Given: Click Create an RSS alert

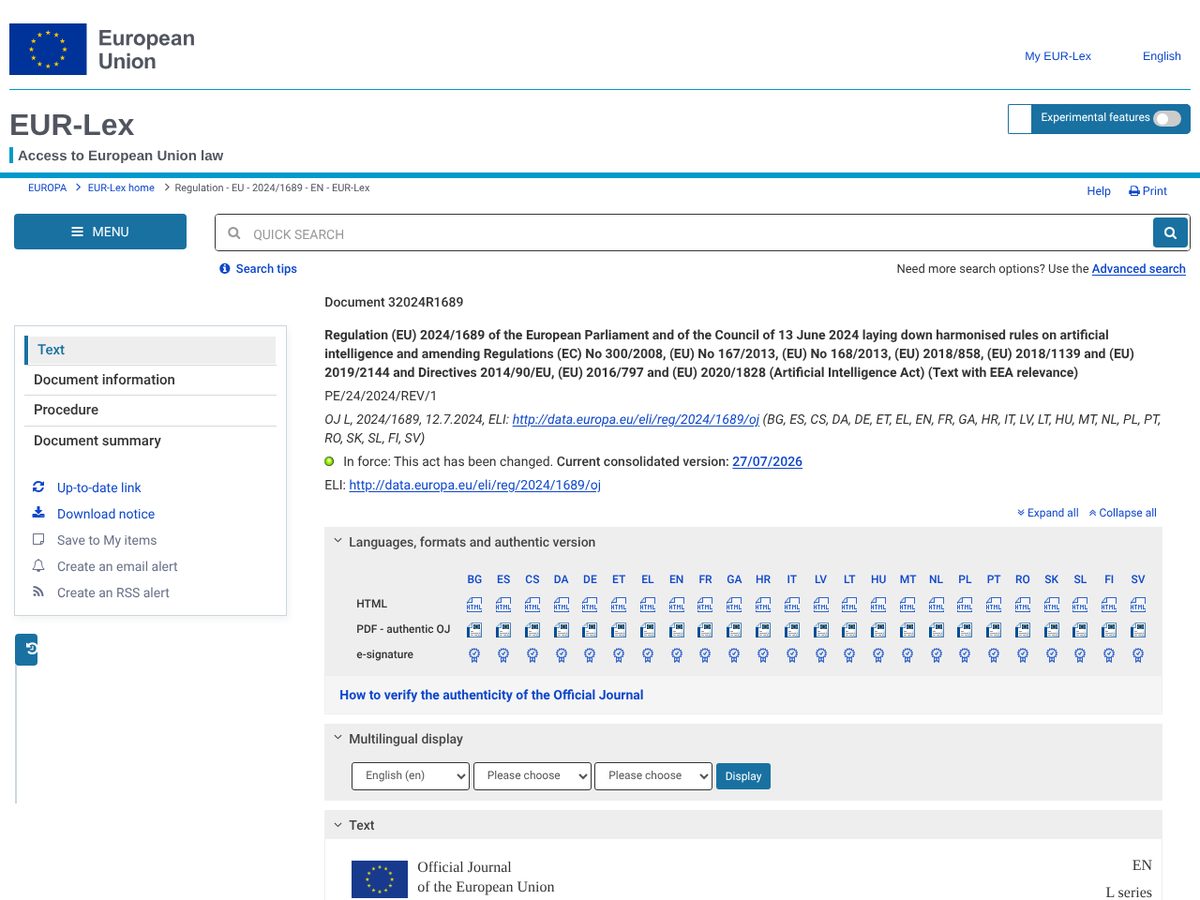Looking at the screenshot, I should pyautogui.click(x=113, y=593).
